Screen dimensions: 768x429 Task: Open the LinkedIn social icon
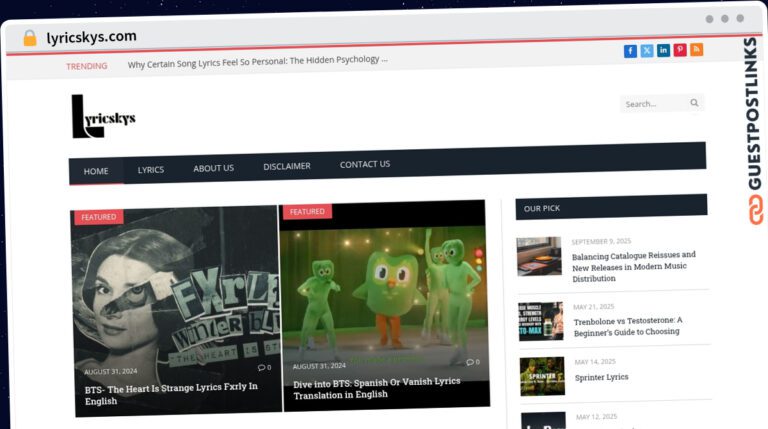[x=663, y=50]
